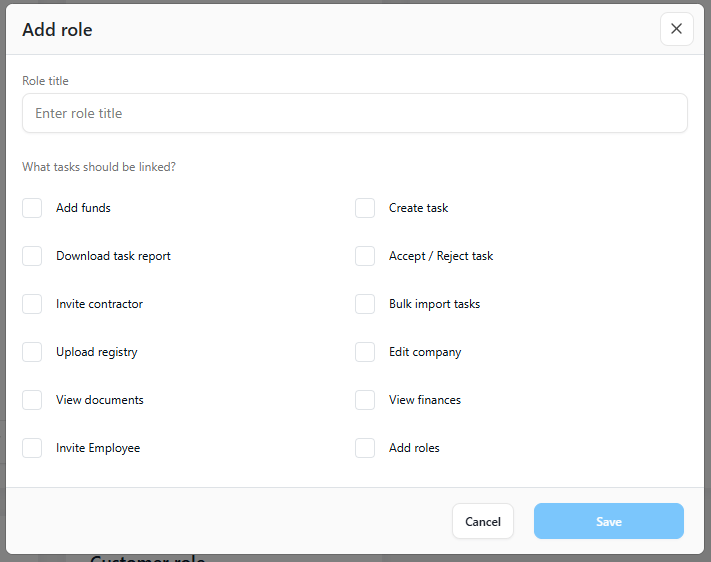
Task: Enable the Add roles checkbox
Action: pyautogui.click(x=365, y=448)
